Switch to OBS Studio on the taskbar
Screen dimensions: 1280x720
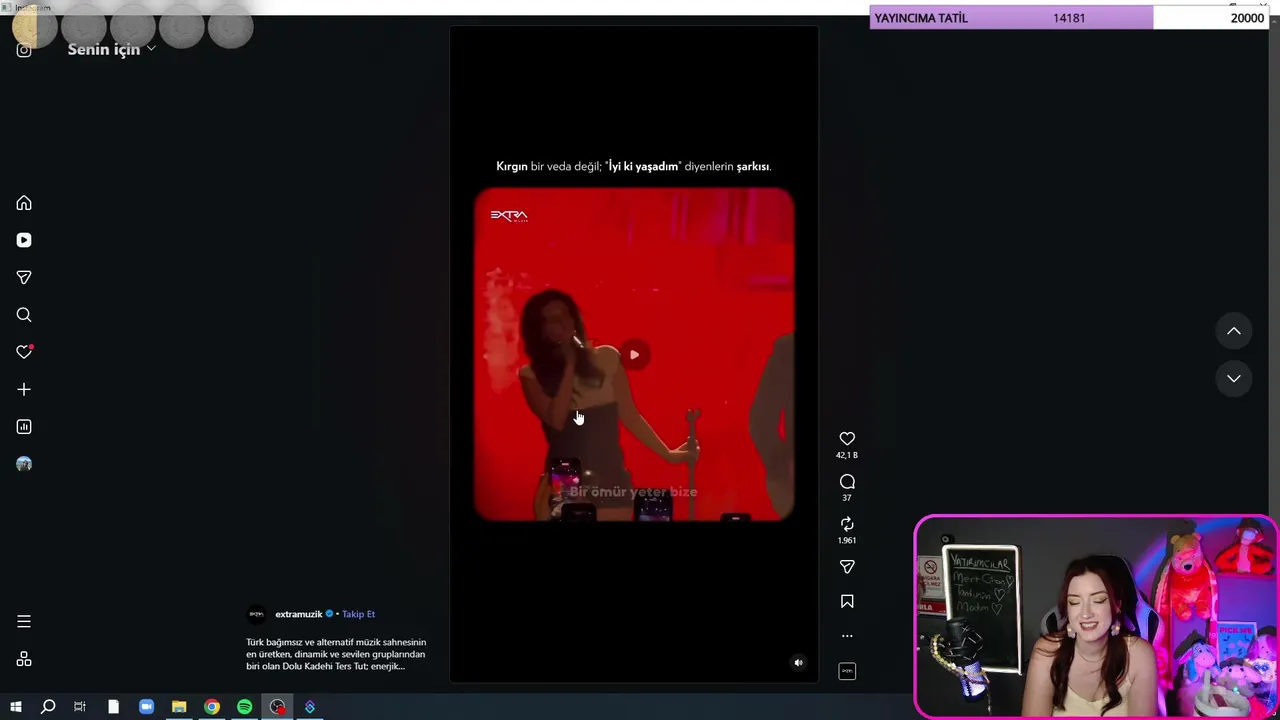277,707
